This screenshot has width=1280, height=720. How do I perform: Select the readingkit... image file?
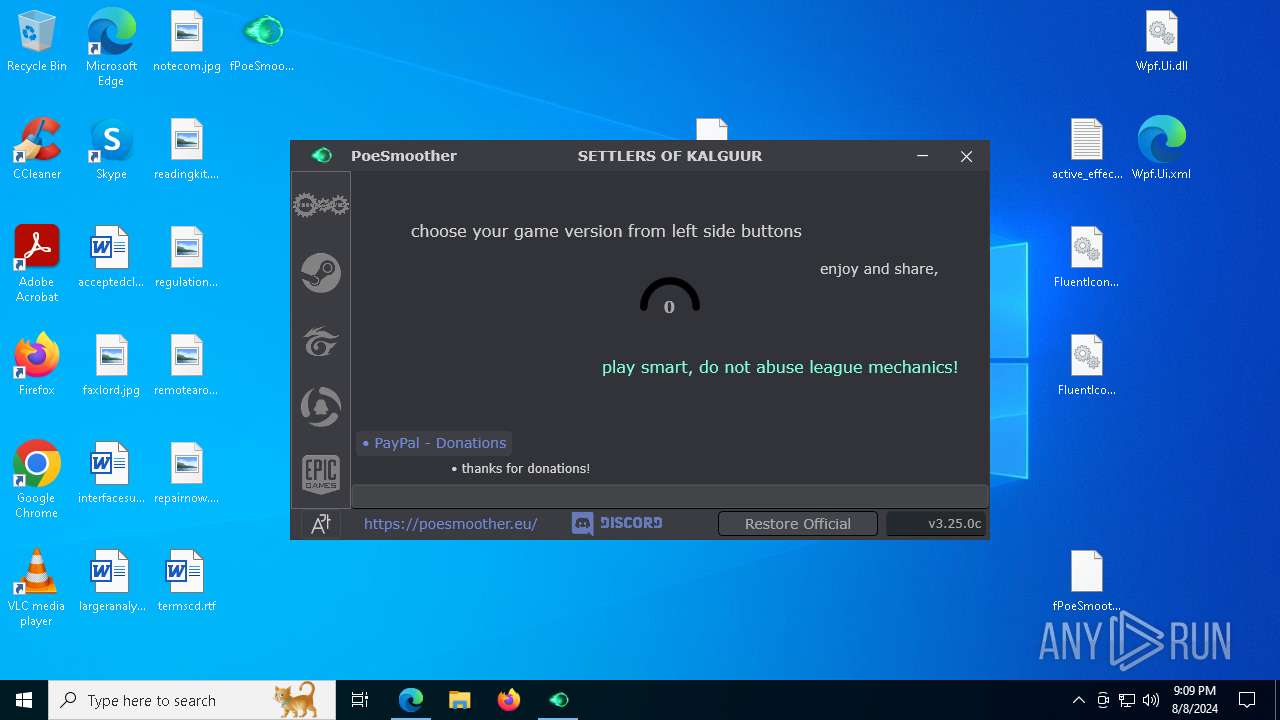(x=187, y=149)
